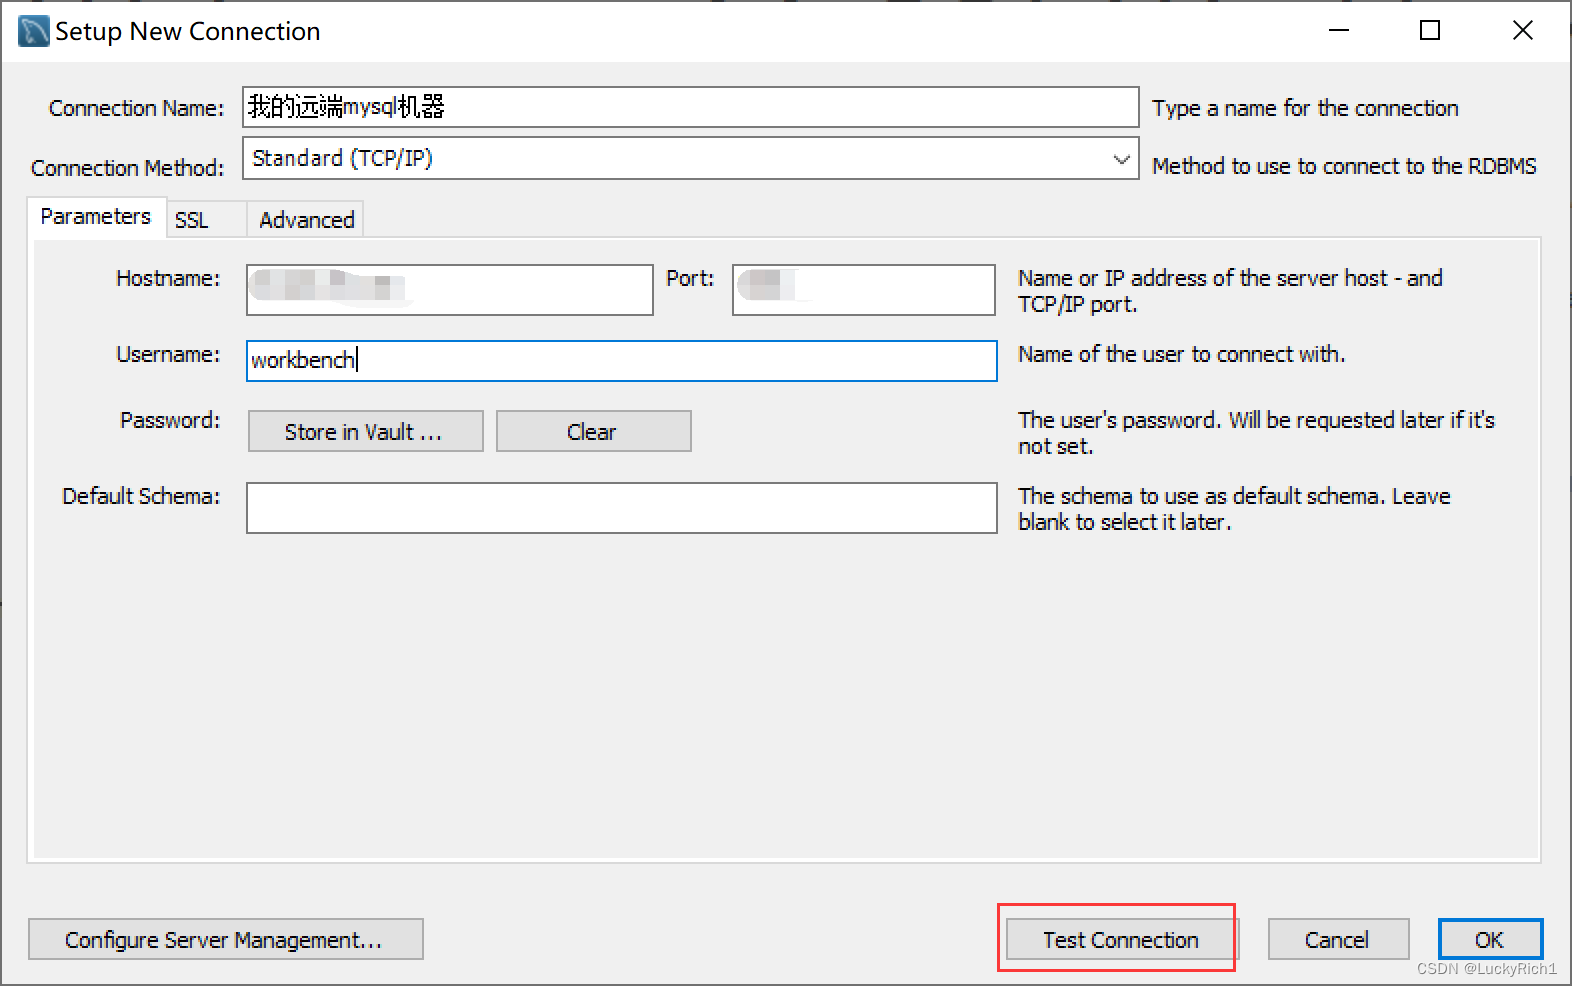This screenshot has width=1572, height=986.
Task: Click the MySQL Workbench title bar icon
Action: click(33, 31)
